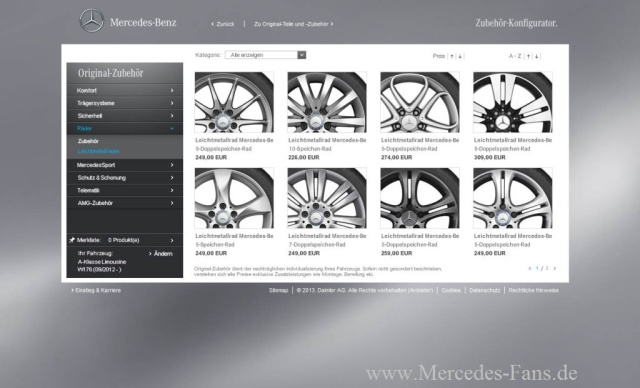Go to next page arrow

[x=555, y=268]
